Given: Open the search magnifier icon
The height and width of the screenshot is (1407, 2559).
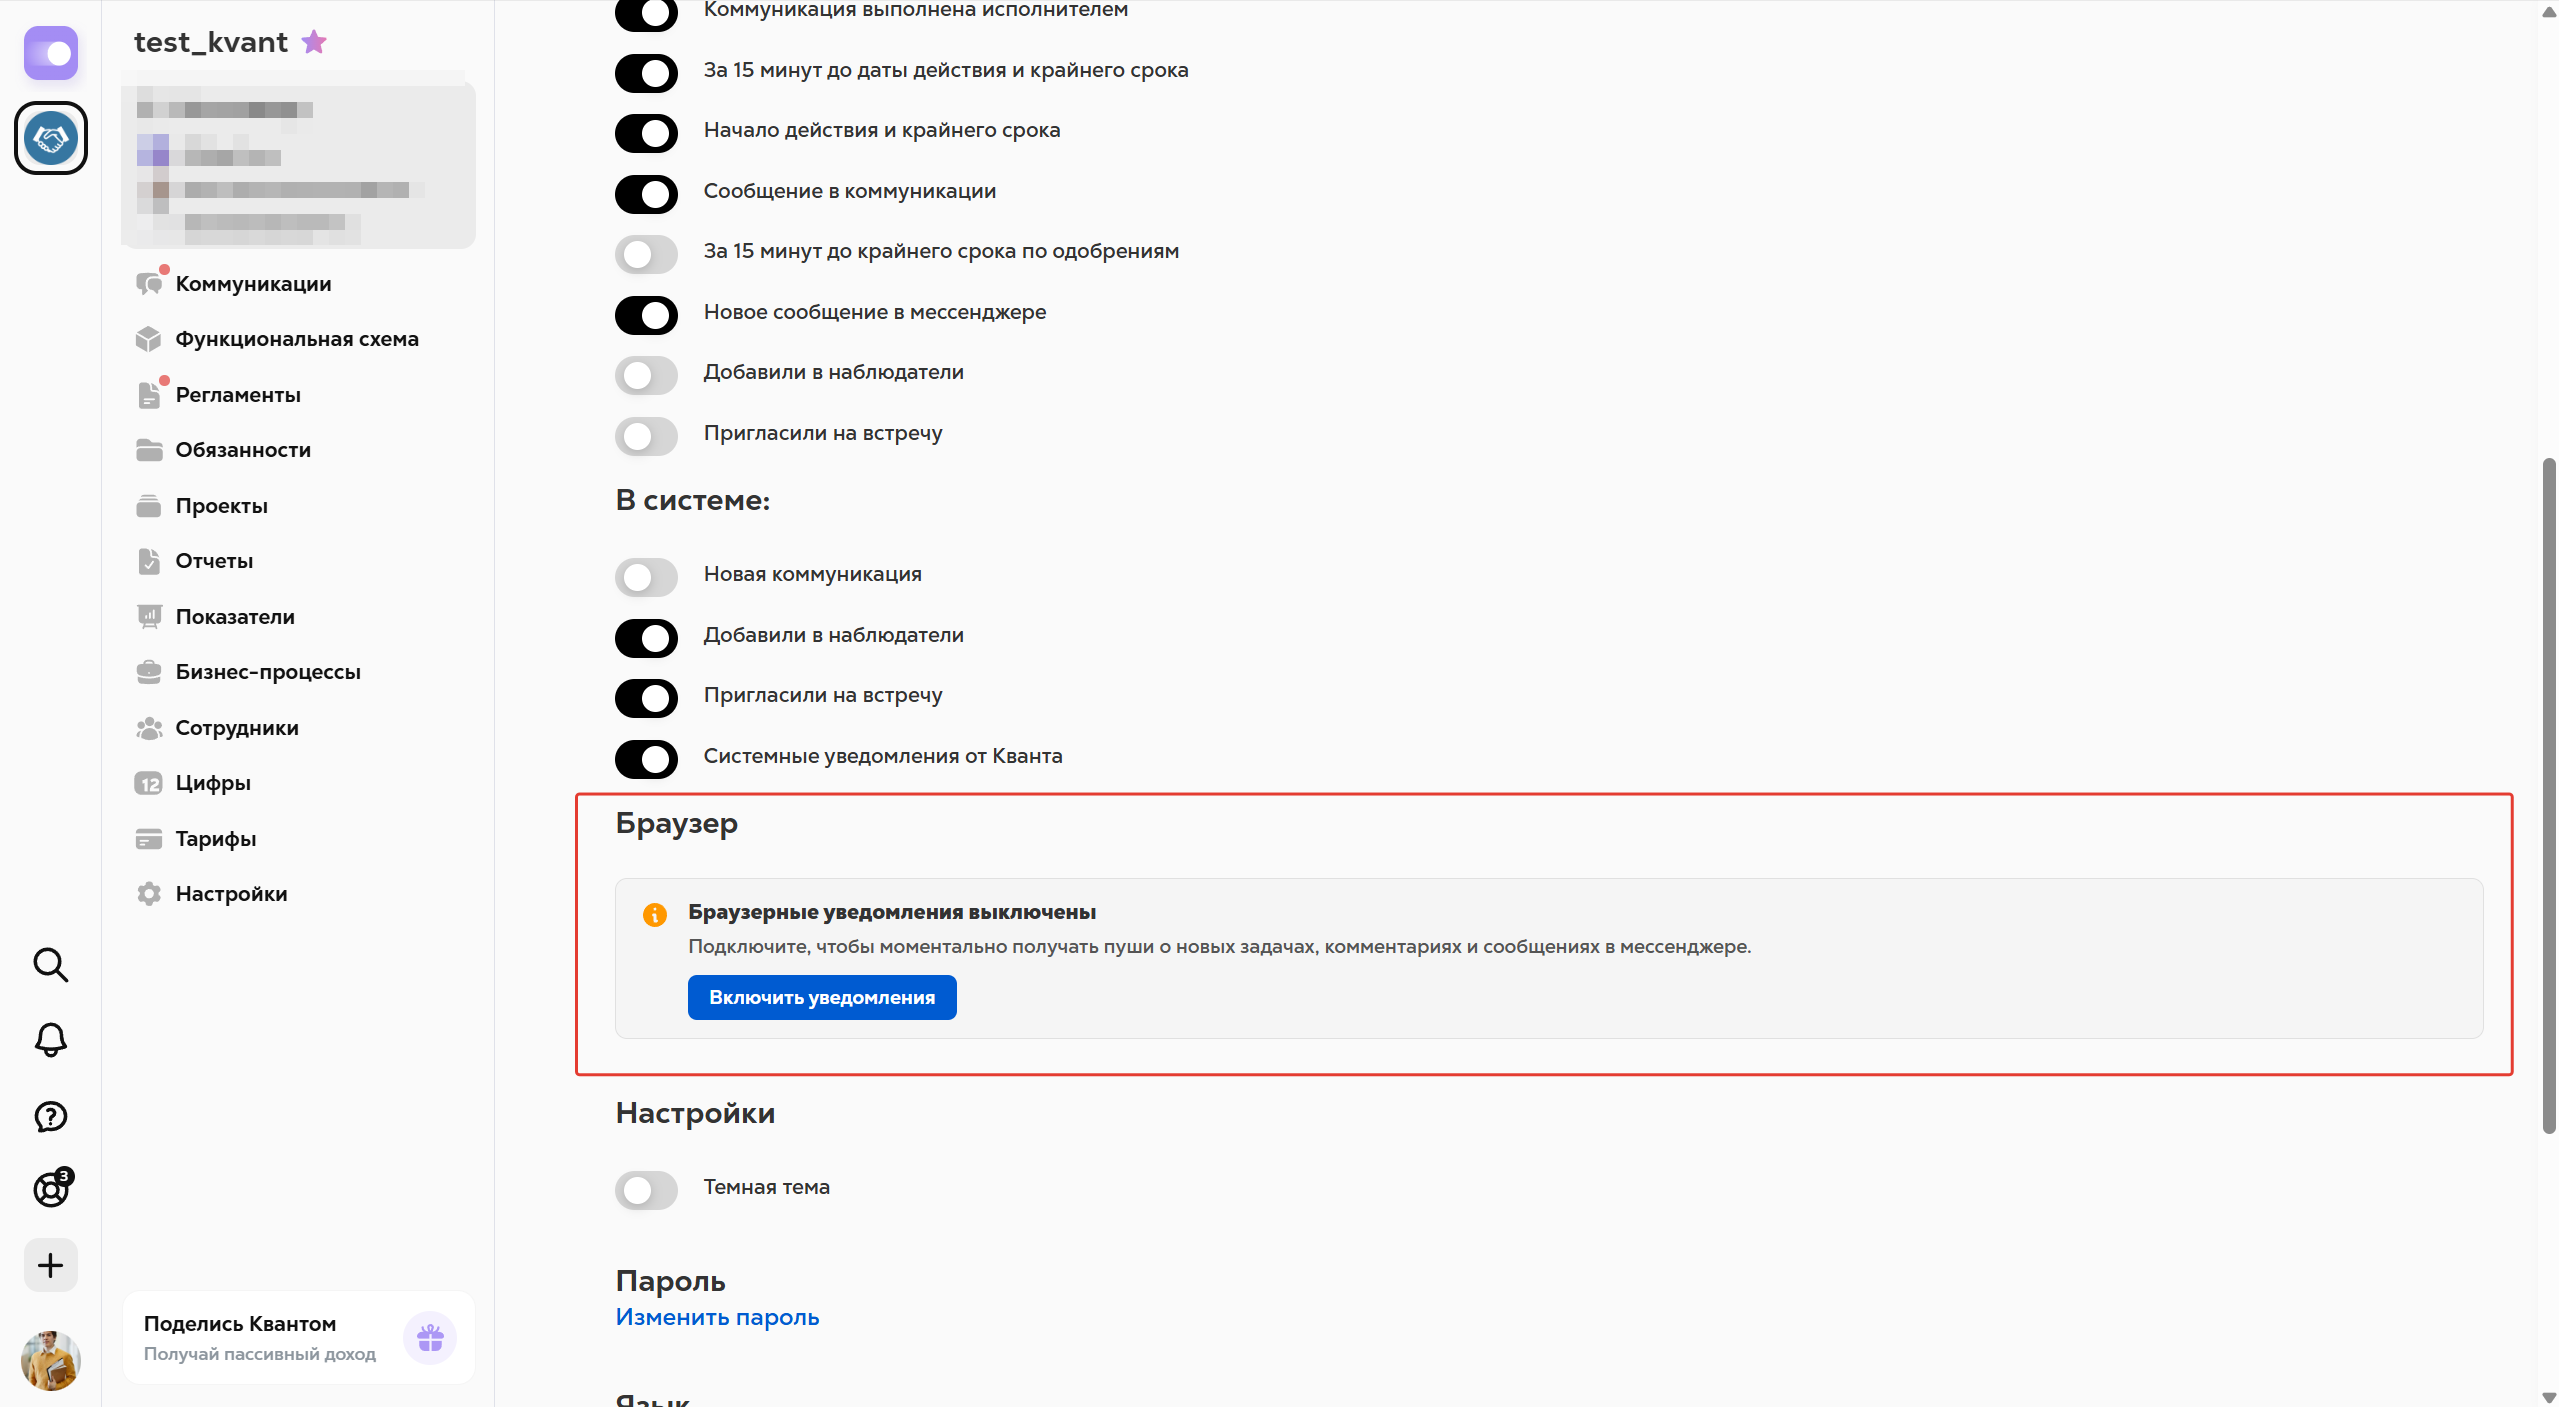Looking at the screenshot, I should (x=50, y=965).
